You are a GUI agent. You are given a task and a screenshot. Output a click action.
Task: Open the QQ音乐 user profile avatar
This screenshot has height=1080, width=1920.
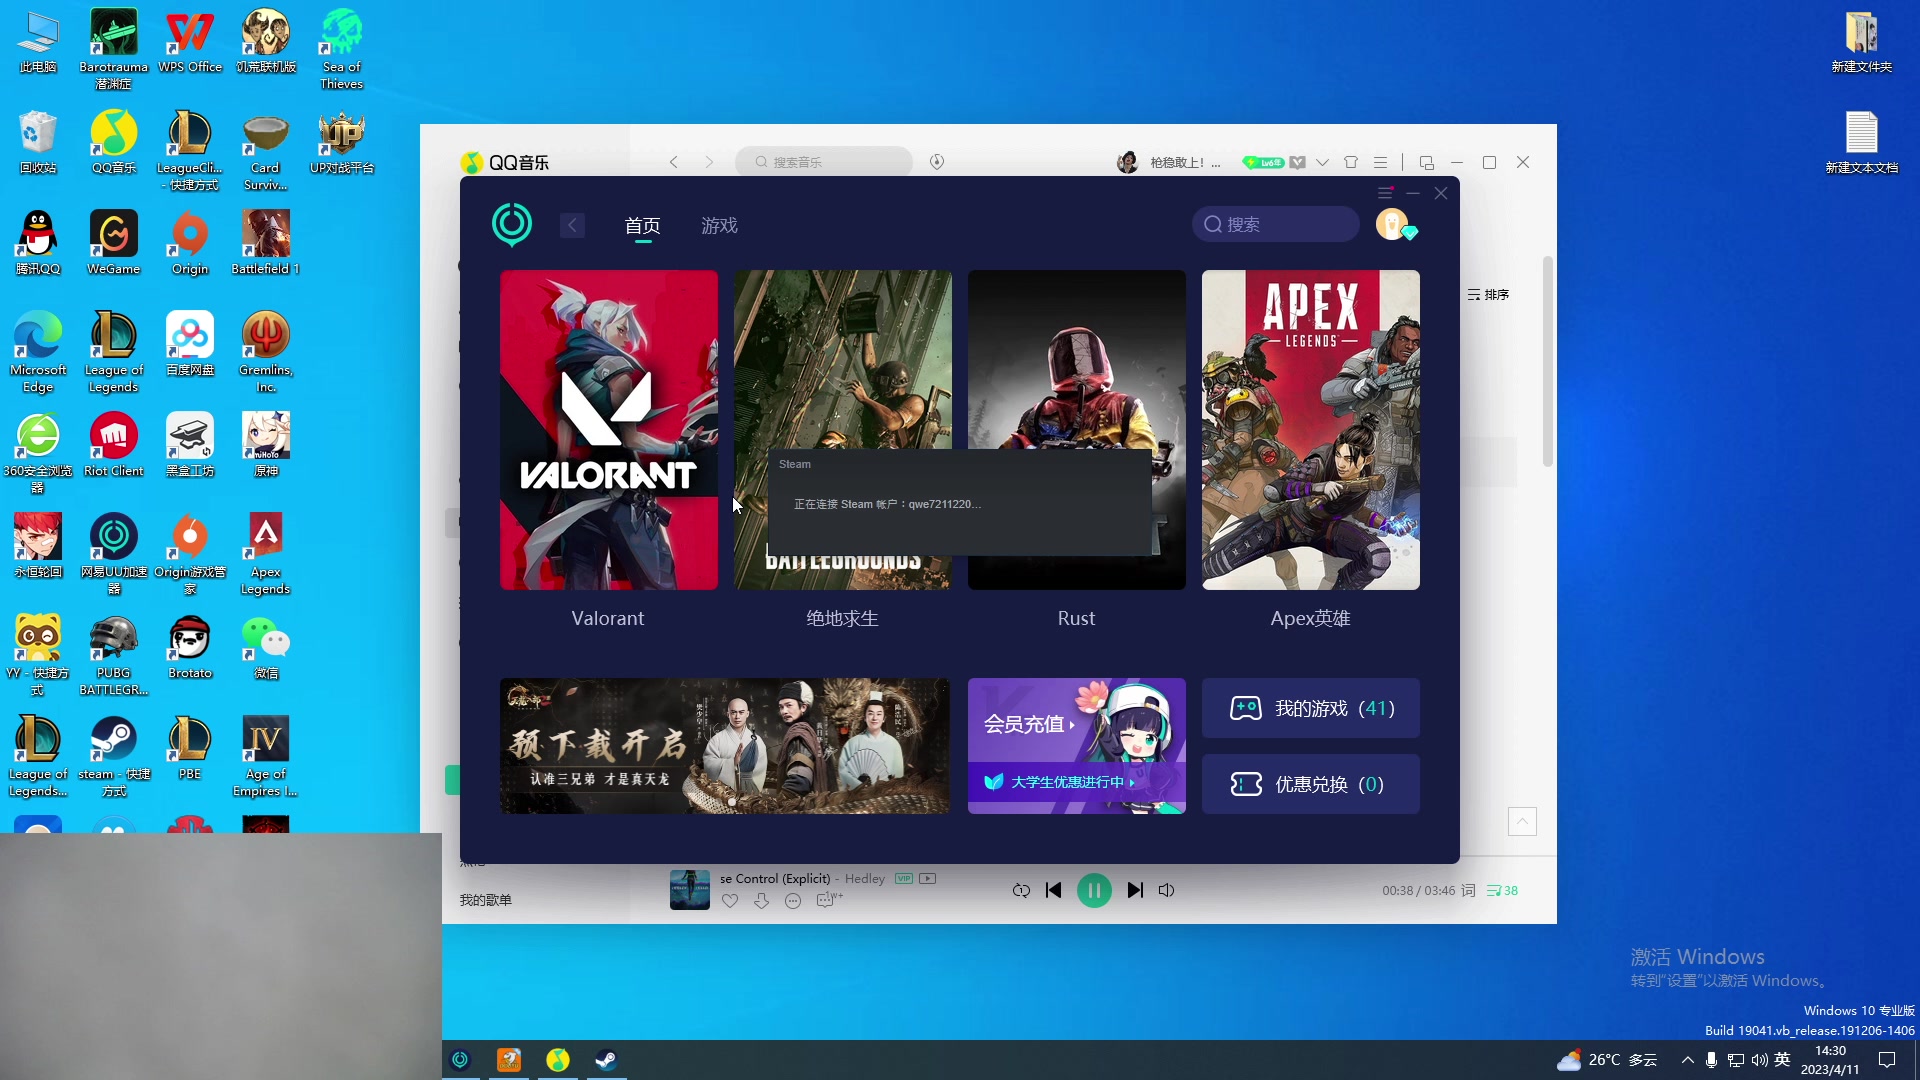pyautogui.click(x=1127, y=162)
